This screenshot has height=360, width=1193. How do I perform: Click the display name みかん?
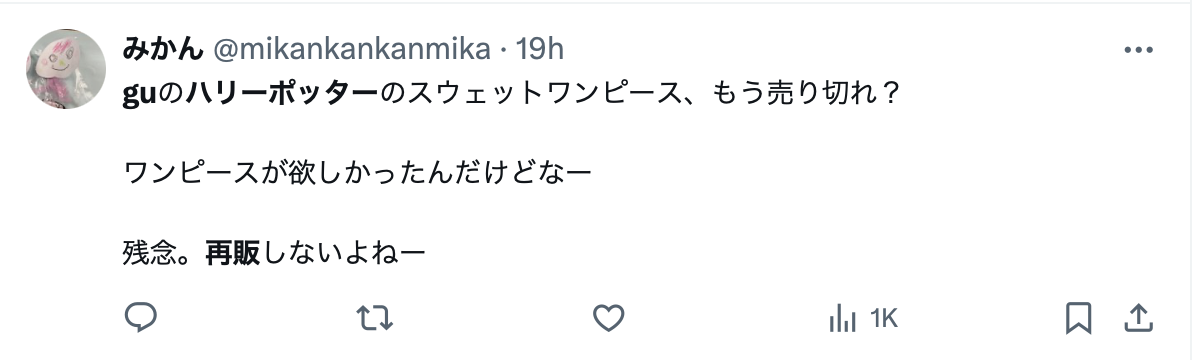pyautogui.click(x=162, y=49)
